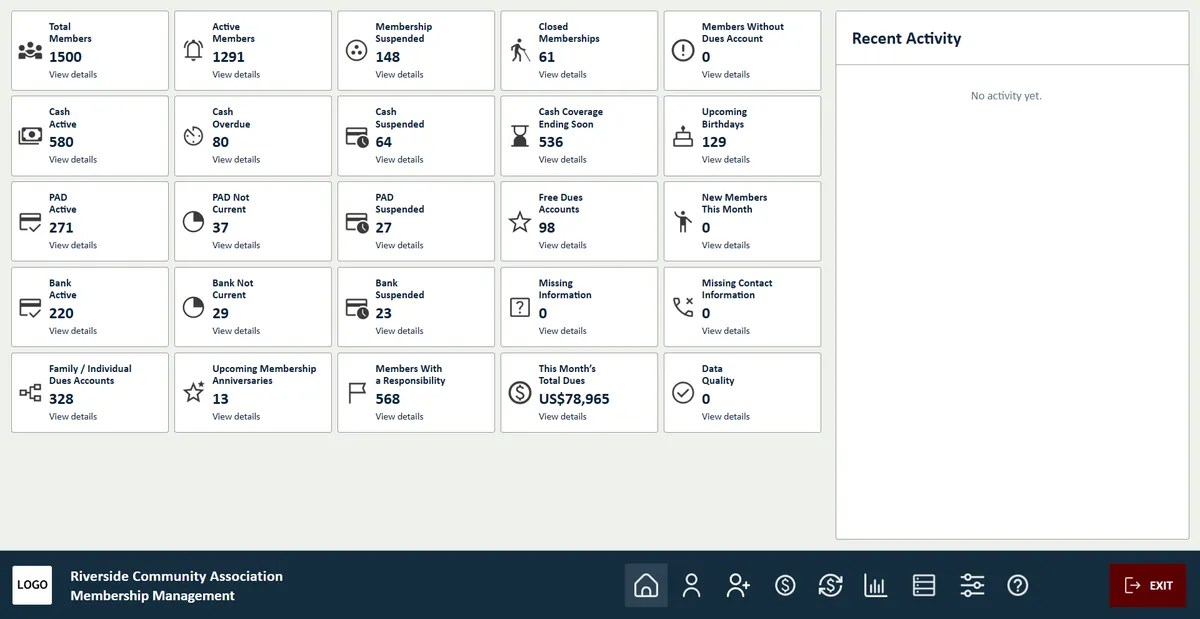
Task: Click the Riverside Community Association title
Action: 176,576
